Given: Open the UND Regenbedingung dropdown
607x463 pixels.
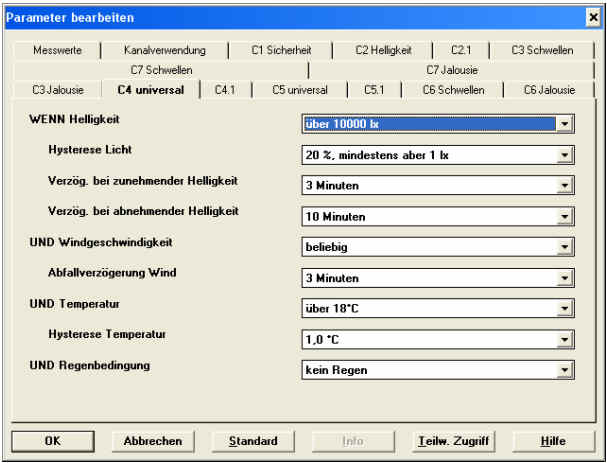Looking at the screenshot, I should pyautogui.click(x=565, y=370).
